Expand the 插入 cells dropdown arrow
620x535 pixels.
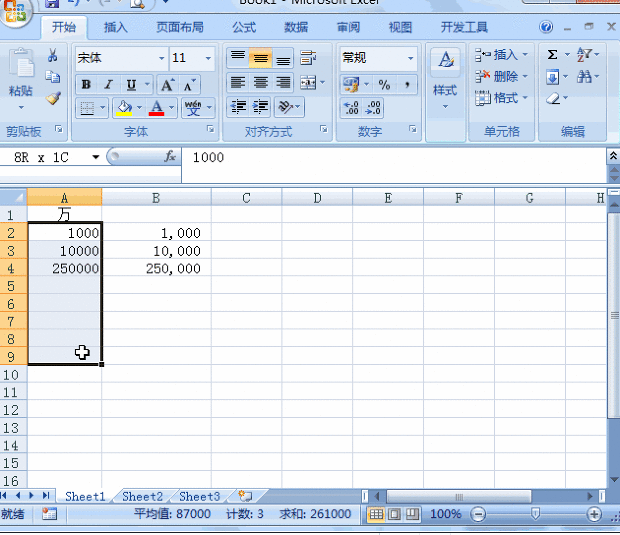[x=525, y=54]
